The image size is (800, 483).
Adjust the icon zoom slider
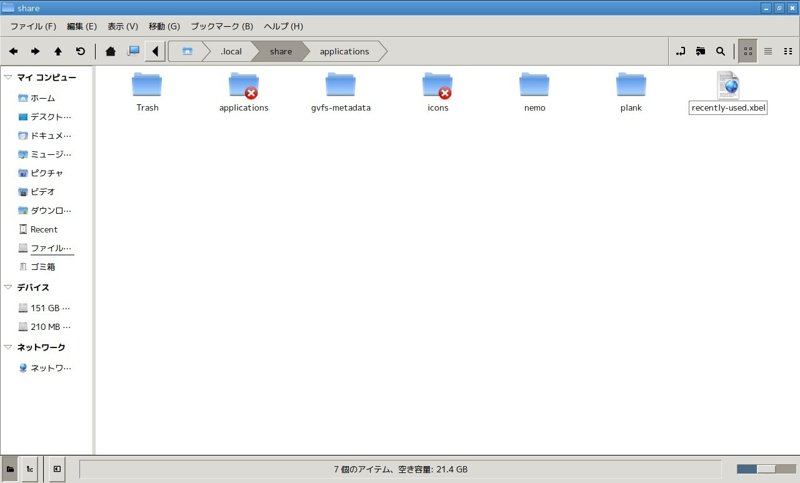[x=766, y=469]
